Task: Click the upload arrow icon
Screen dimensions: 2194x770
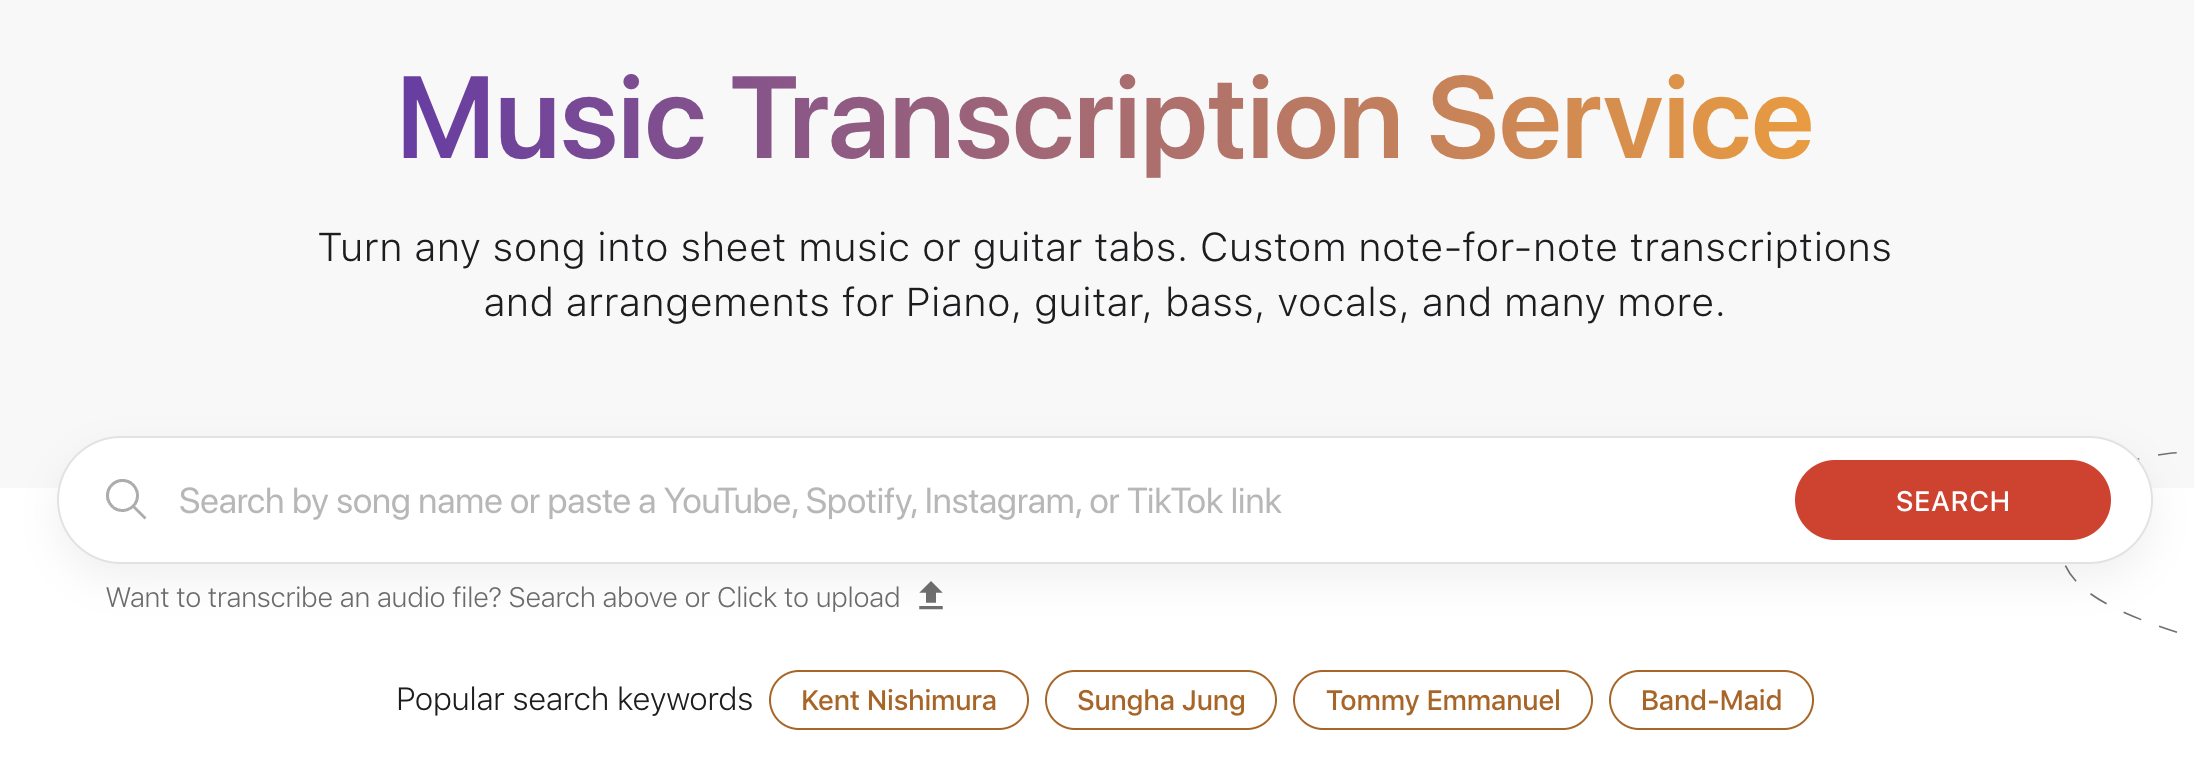Action: tap(931, 596)
